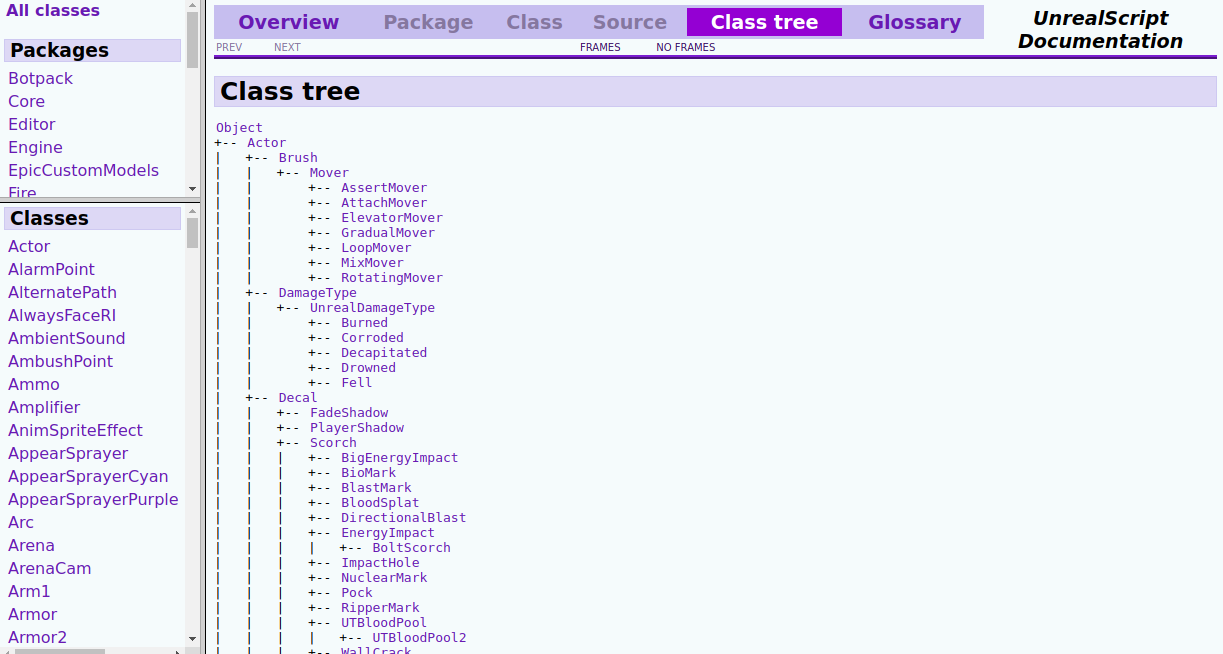The image size is (1223, 654).
Task: Open the Engine package
Action: (35, 147)
